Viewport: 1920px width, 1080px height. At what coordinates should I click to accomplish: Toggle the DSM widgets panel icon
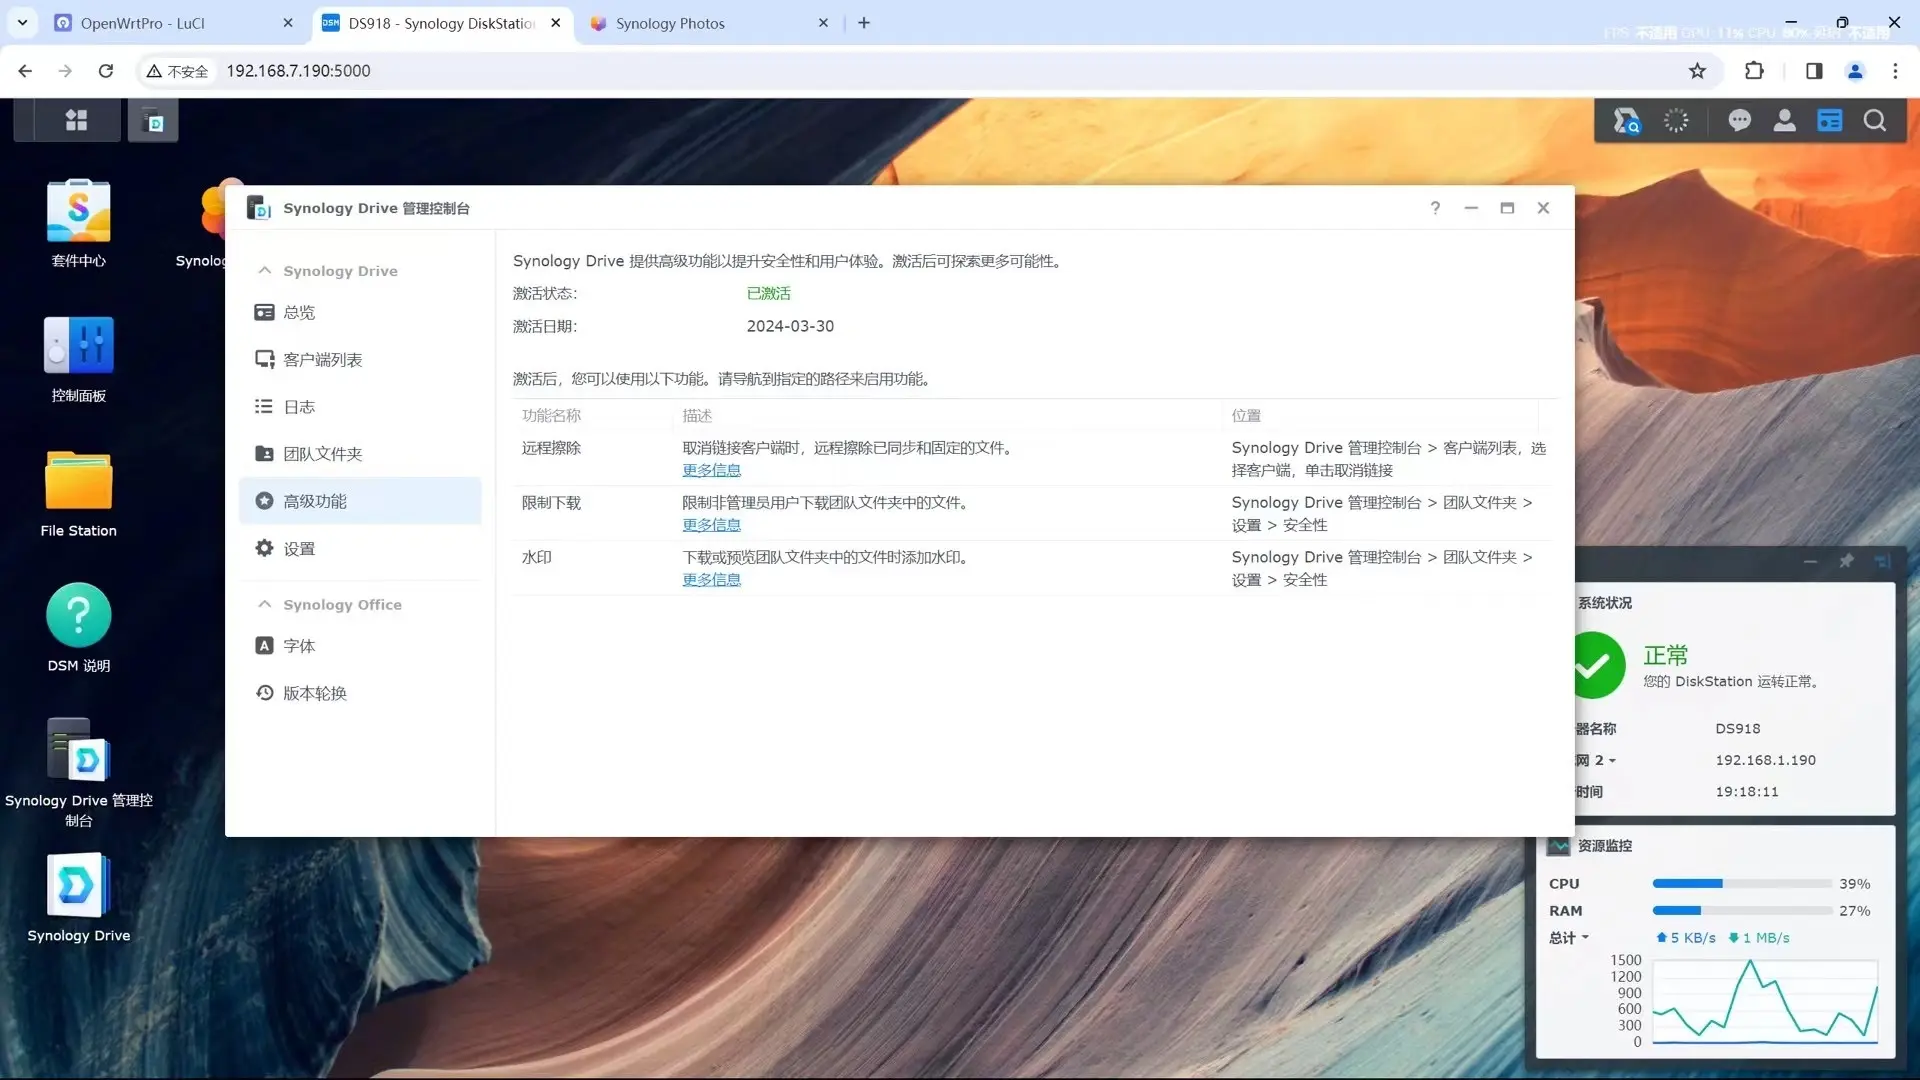tap(1830, 121)
